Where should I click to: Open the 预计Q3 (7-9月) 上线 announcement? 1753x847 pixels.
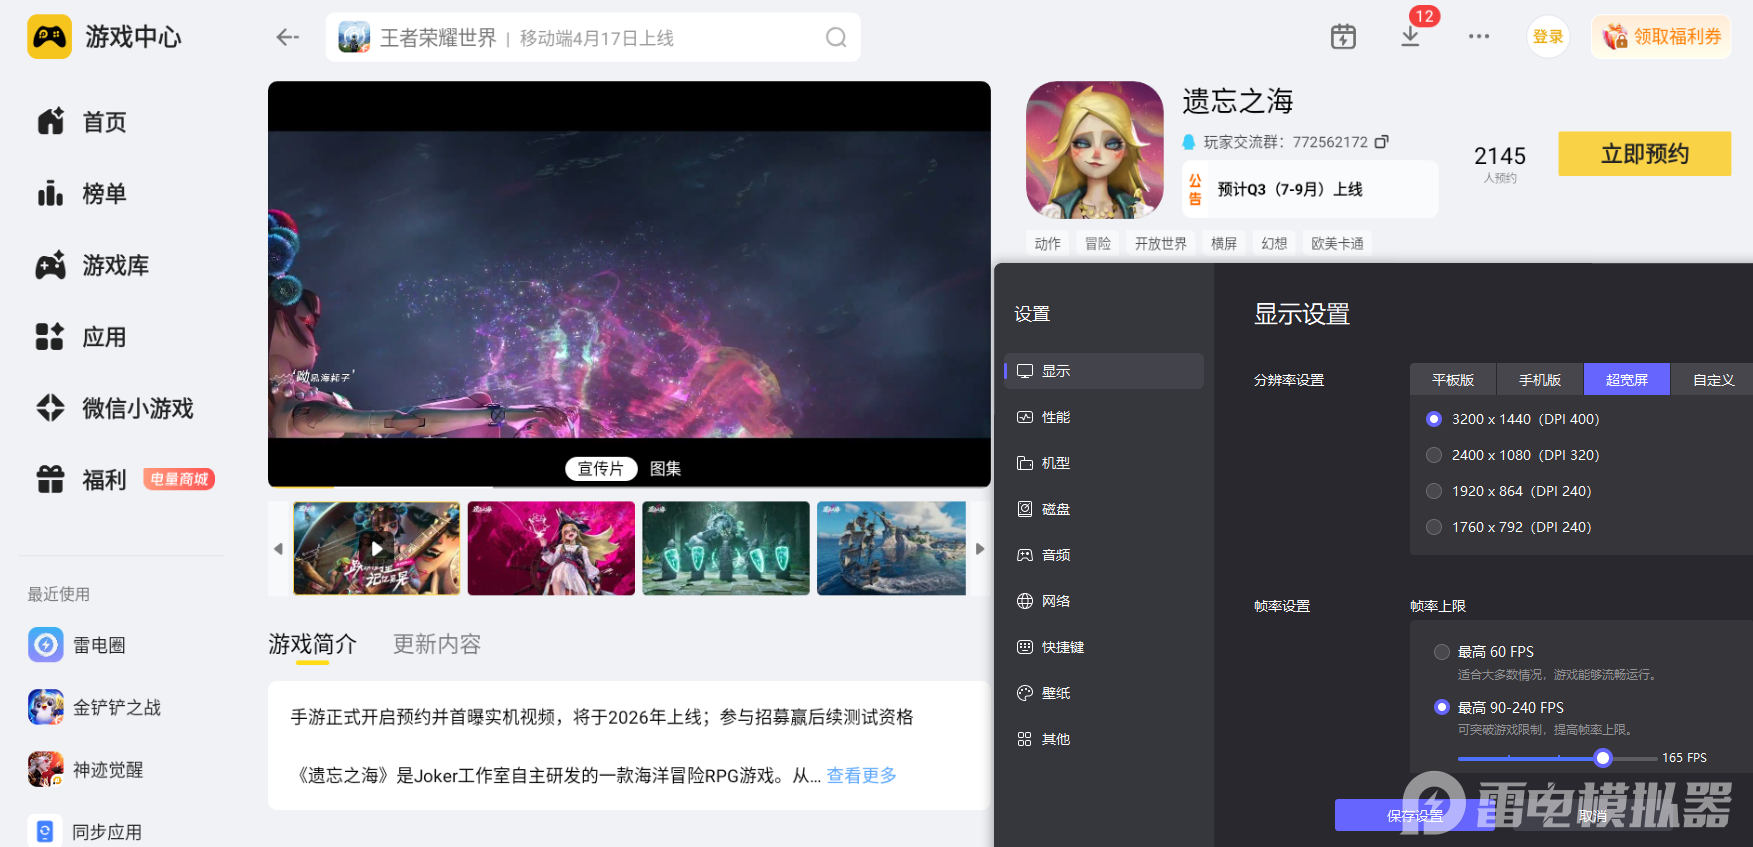(x=1310, y=189)
